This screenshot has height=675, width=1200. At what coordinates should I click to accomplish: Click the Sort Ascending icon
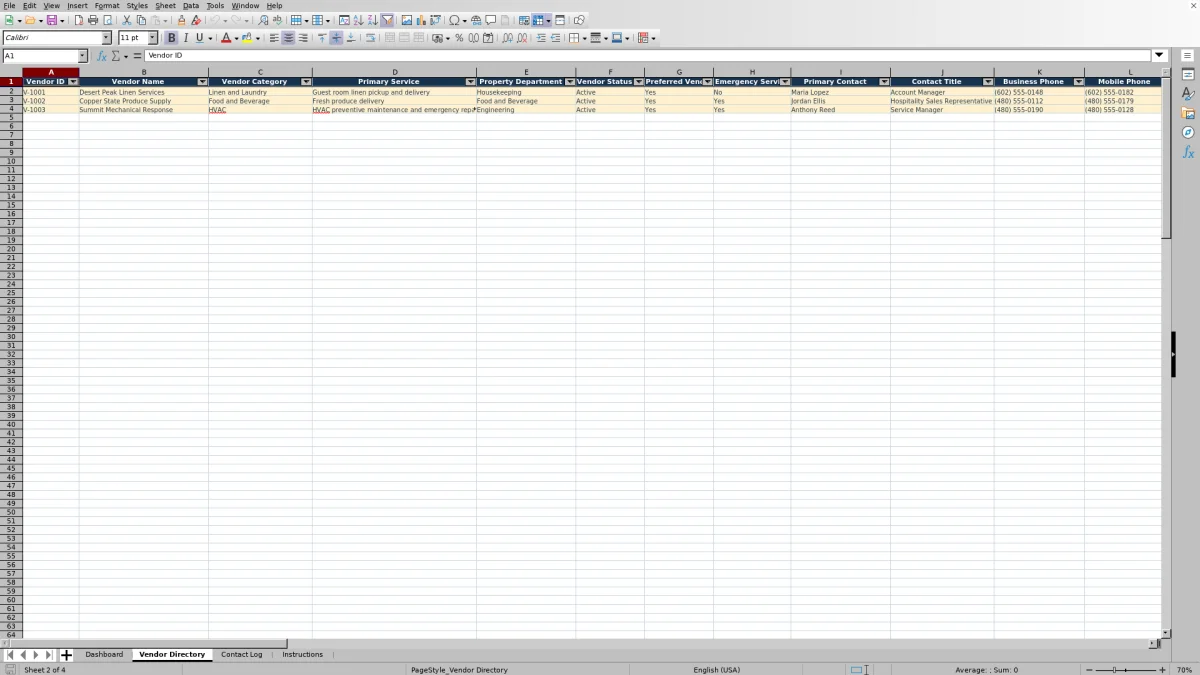358,20
